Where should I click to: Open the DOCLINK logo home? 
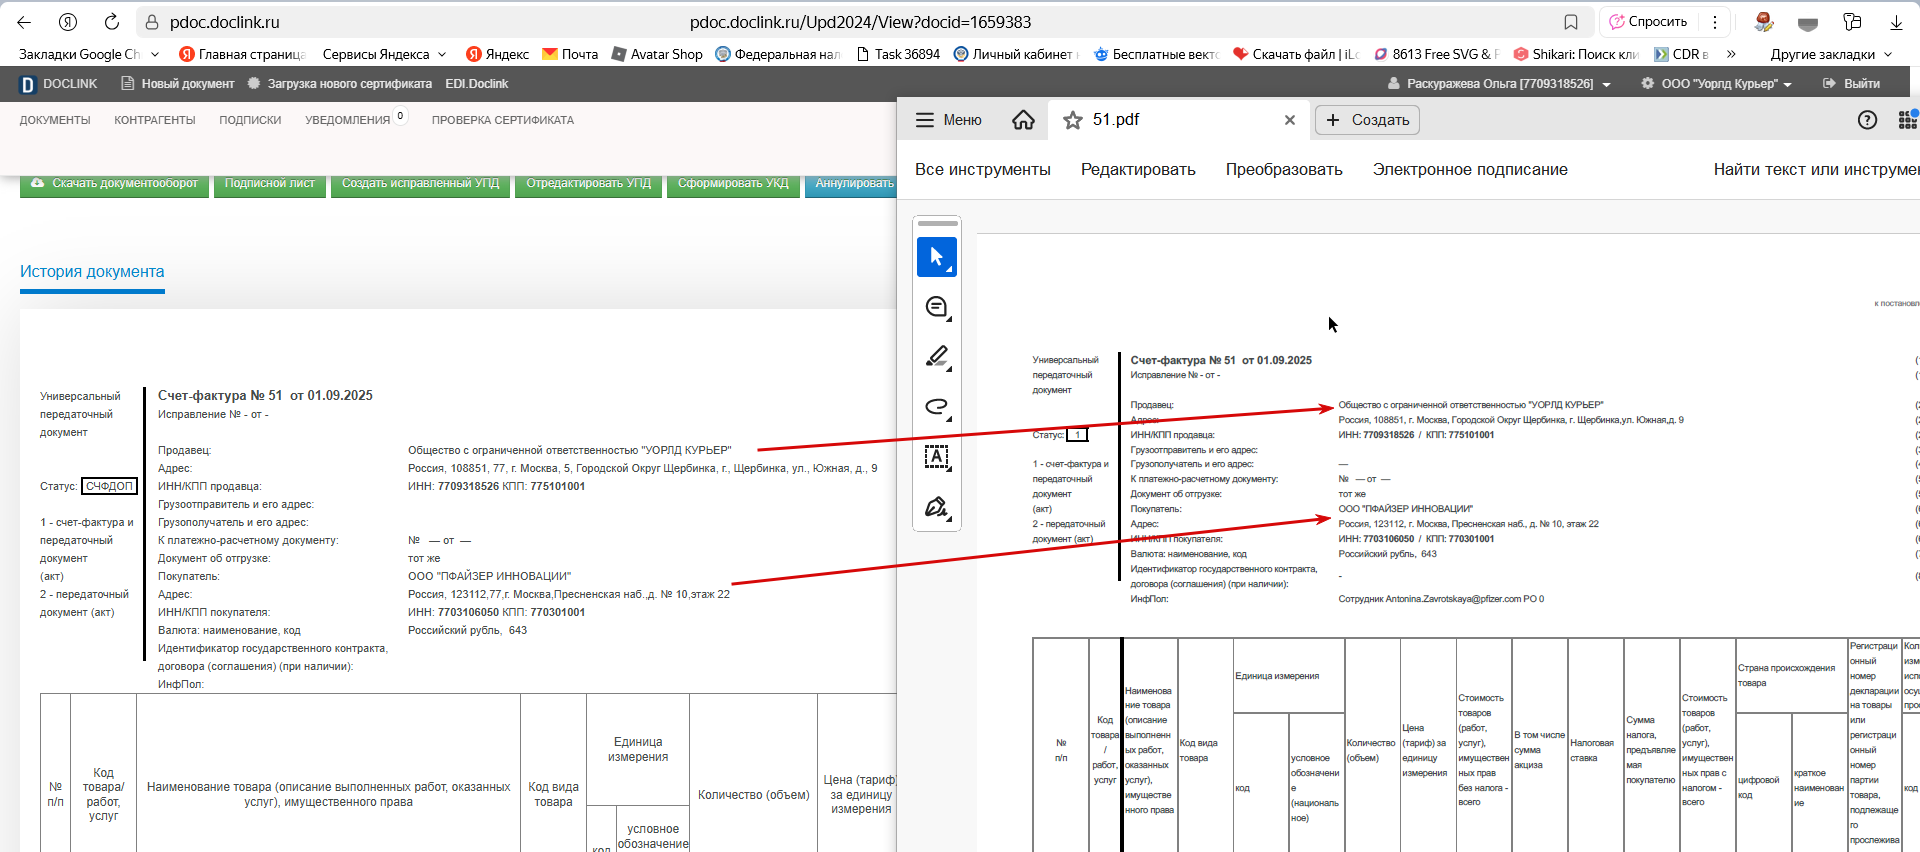click(x=59, y=84)
